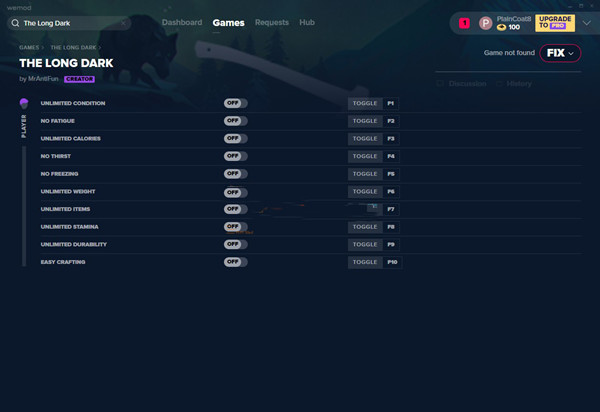Click the F4 hotkey for No Thirst
600x412 pixels.
[391, 156]
